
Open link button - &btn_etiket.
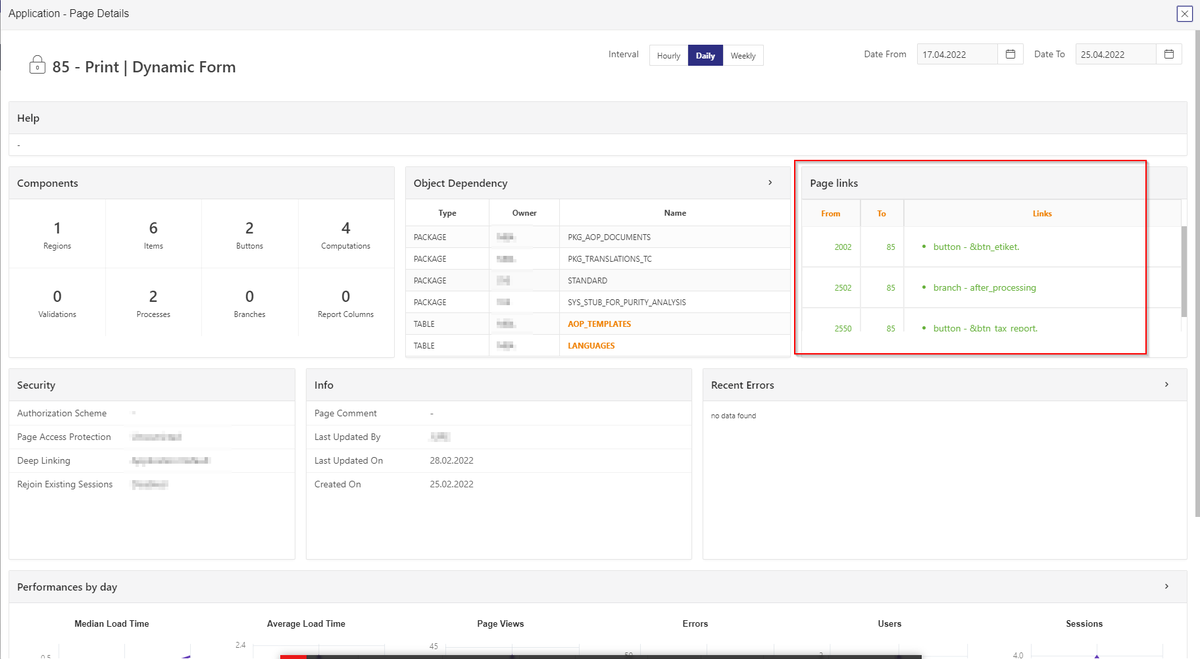point(976,247)
